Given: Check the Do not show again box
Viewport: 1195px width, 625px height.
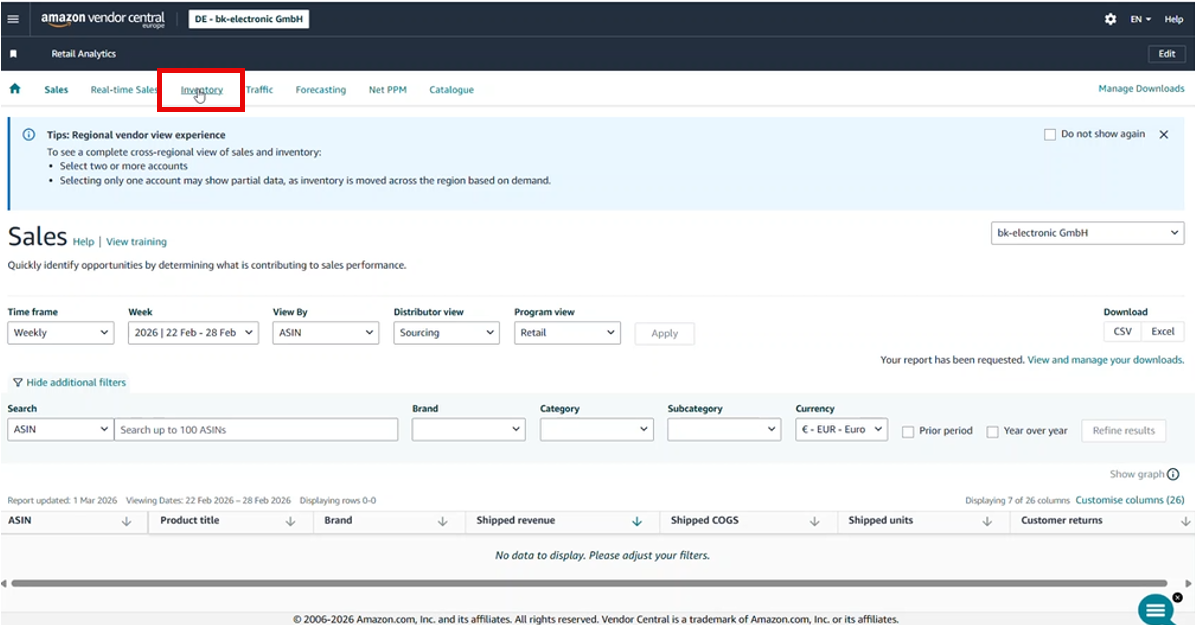Looking at the screenshot, I should point(1049,134).
